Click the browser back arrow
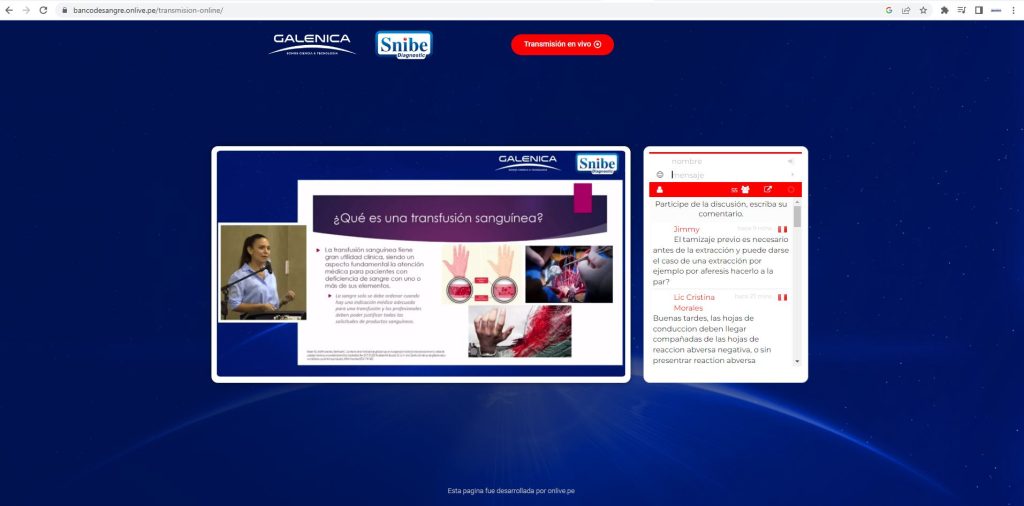Screen dimensions: 1024x506 click(9, 10)
